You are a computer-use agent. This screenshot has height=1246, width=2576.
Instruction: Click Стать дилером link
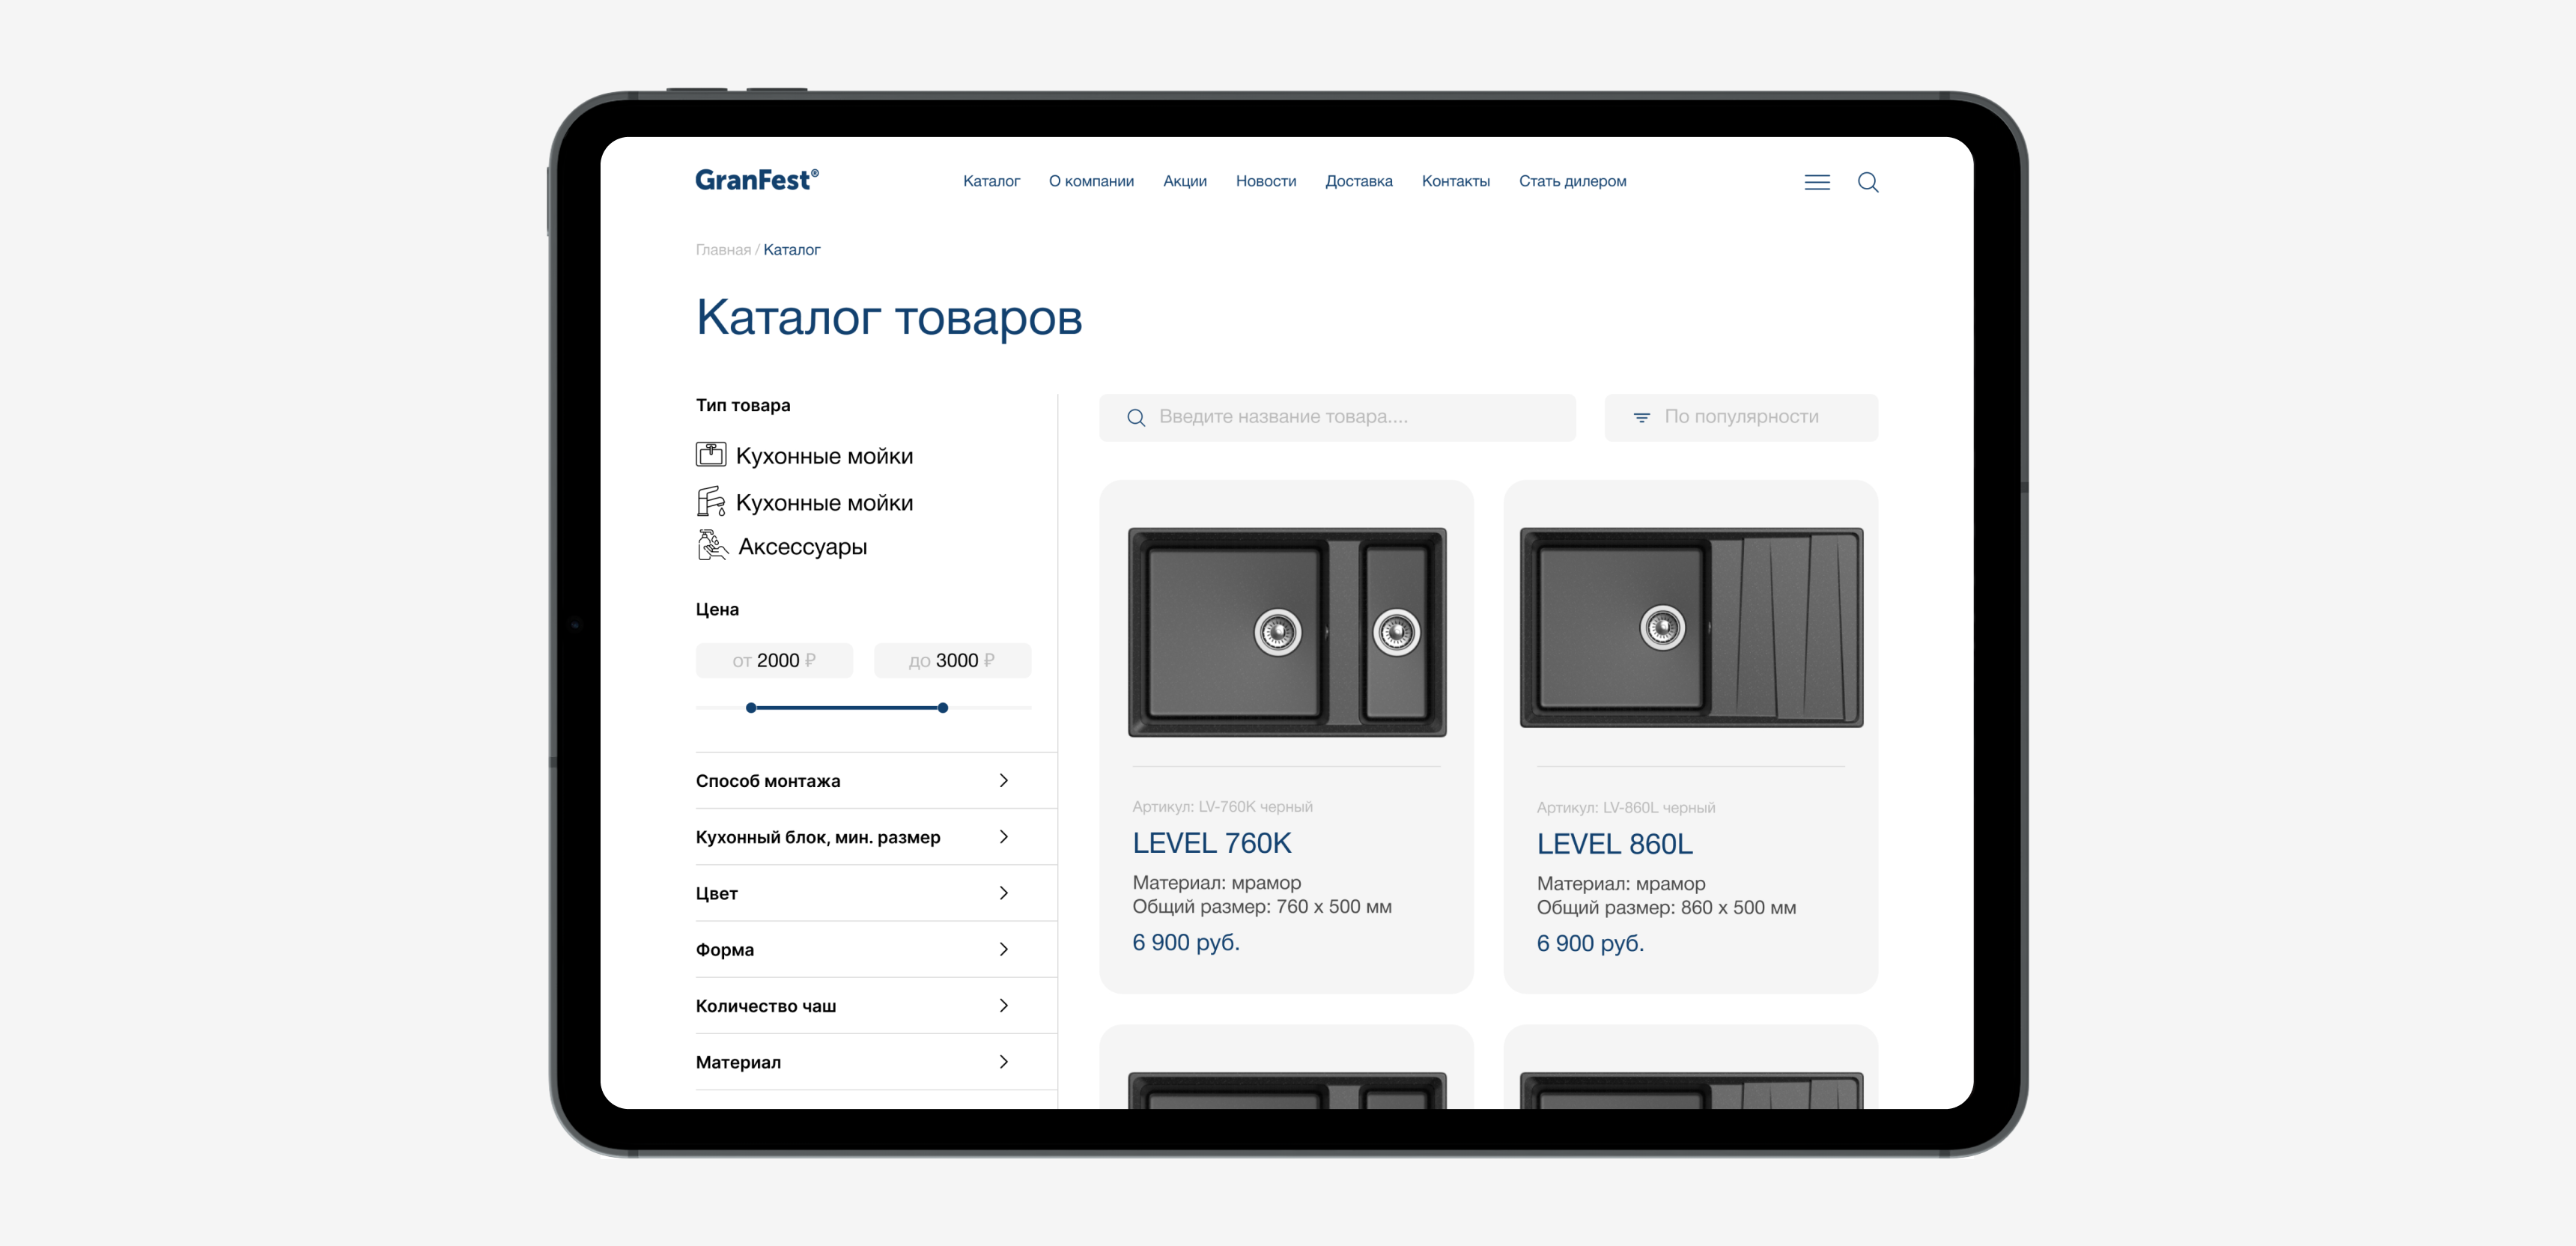(1572, 181)
